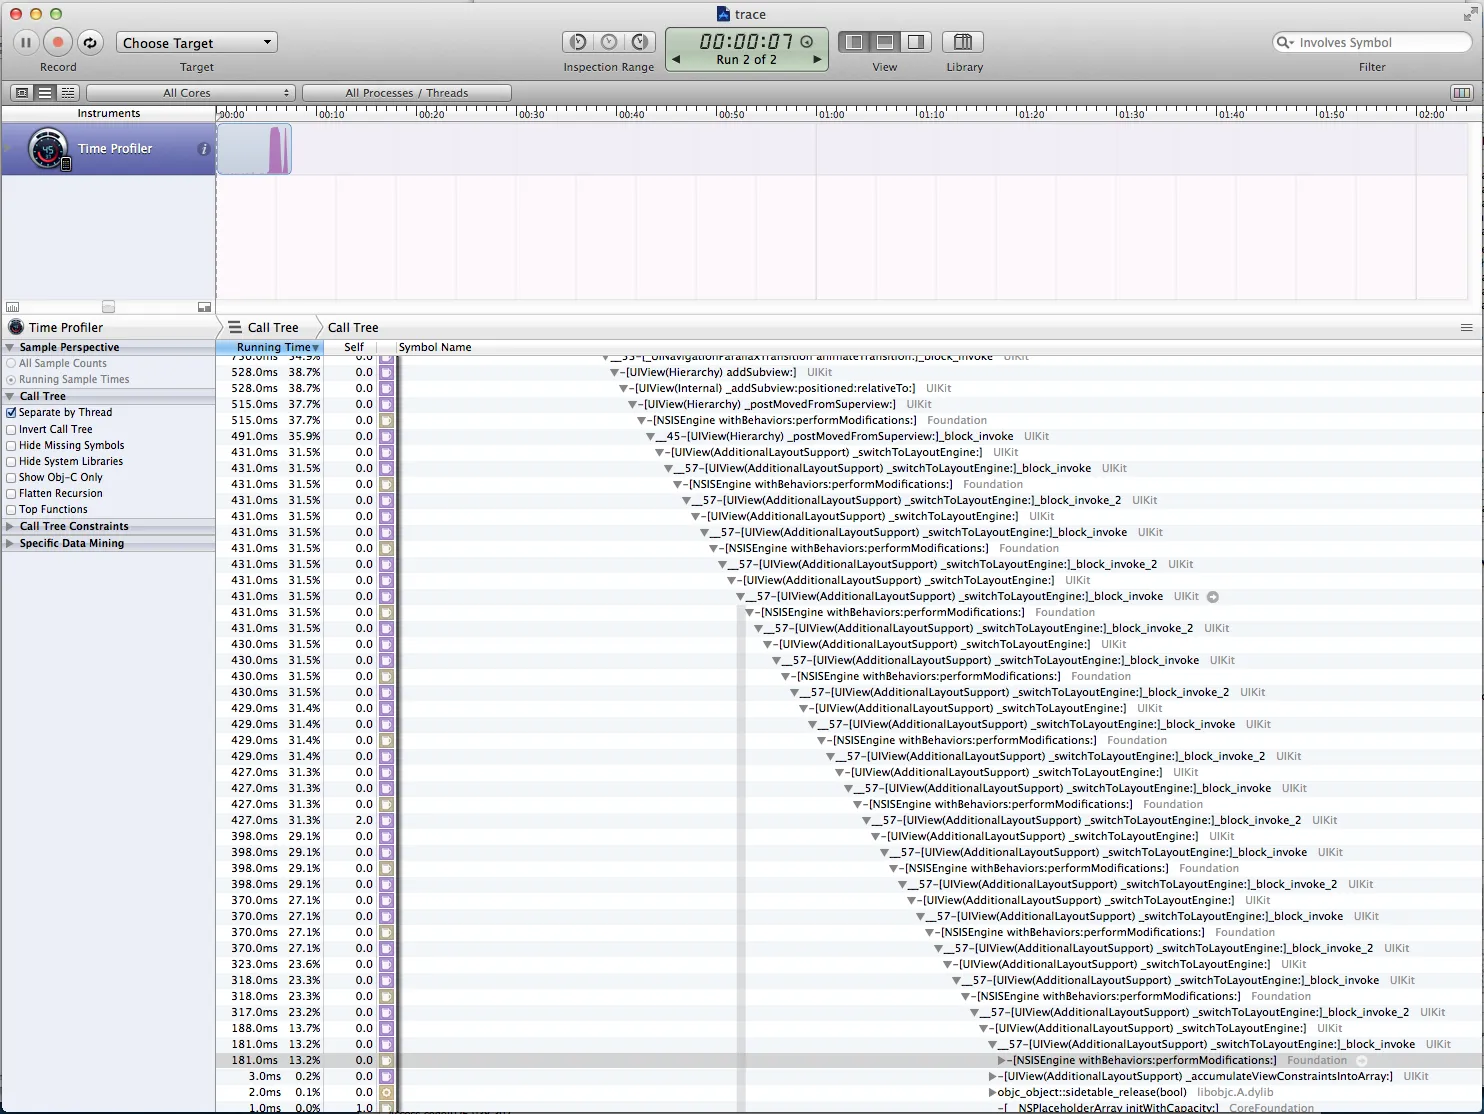Select the All Sample Counts radio button
Viewport: 1484px width, 1114px height.
coord(11,364)
